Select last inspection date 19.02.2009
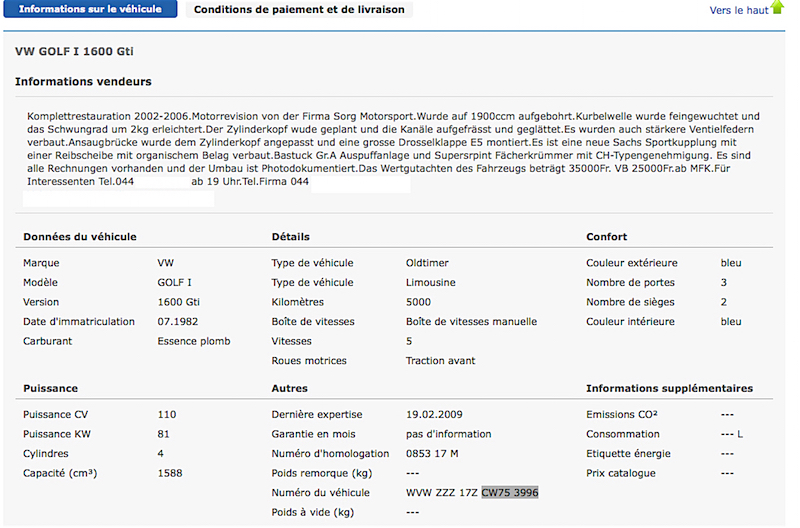800x528 pixels. [434, 414]
